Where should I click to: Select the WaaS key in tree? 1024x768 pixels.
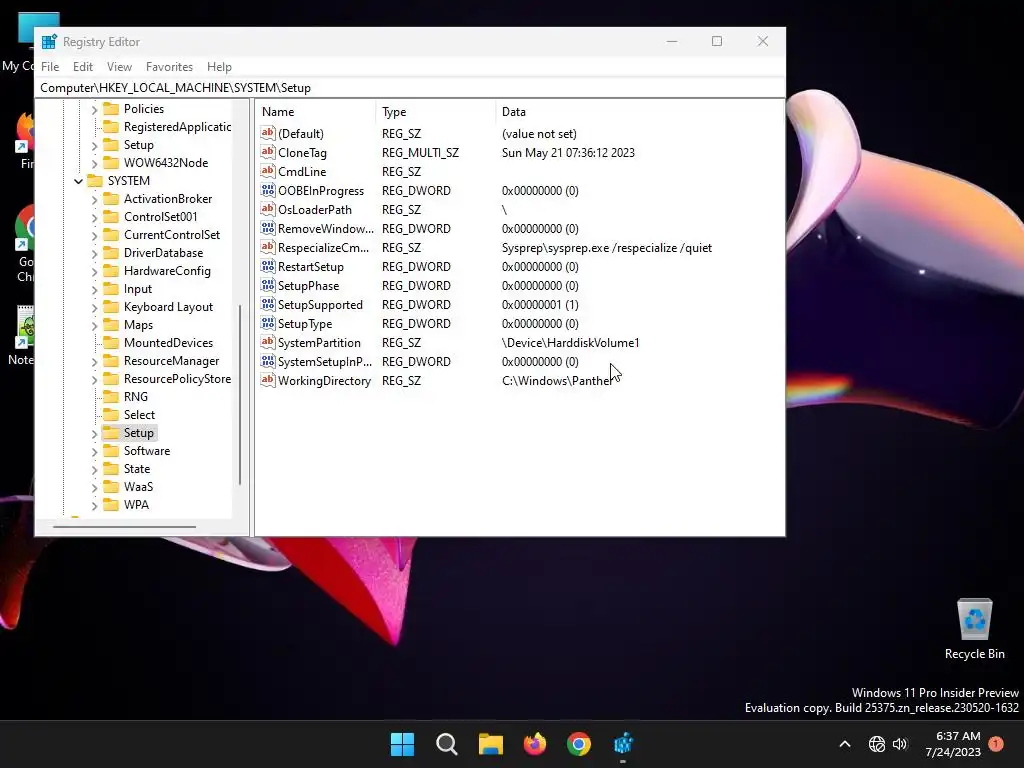138,487
